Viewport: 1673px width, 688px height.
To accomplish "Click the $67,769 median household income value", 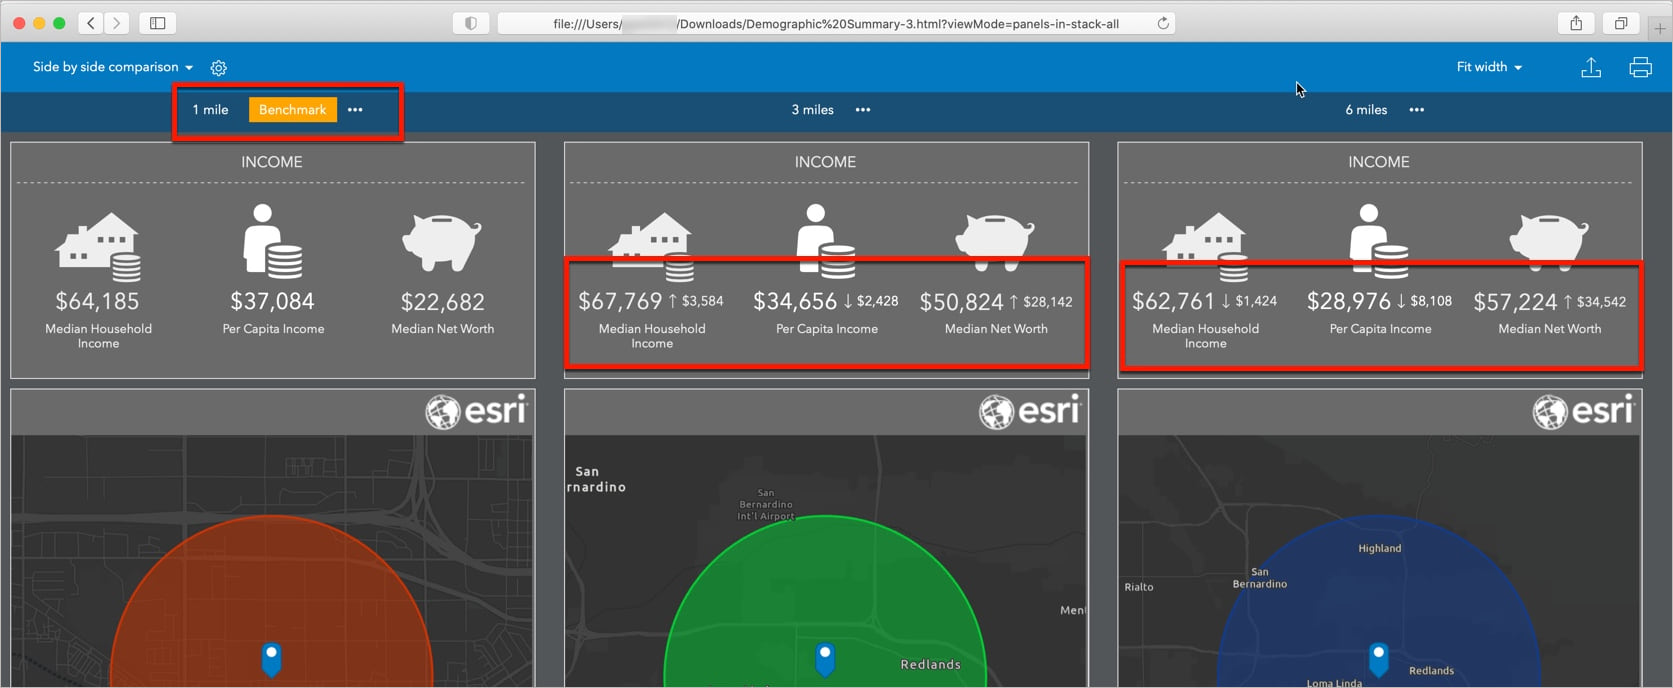I will pyautogui.click(x=620, y=301).
